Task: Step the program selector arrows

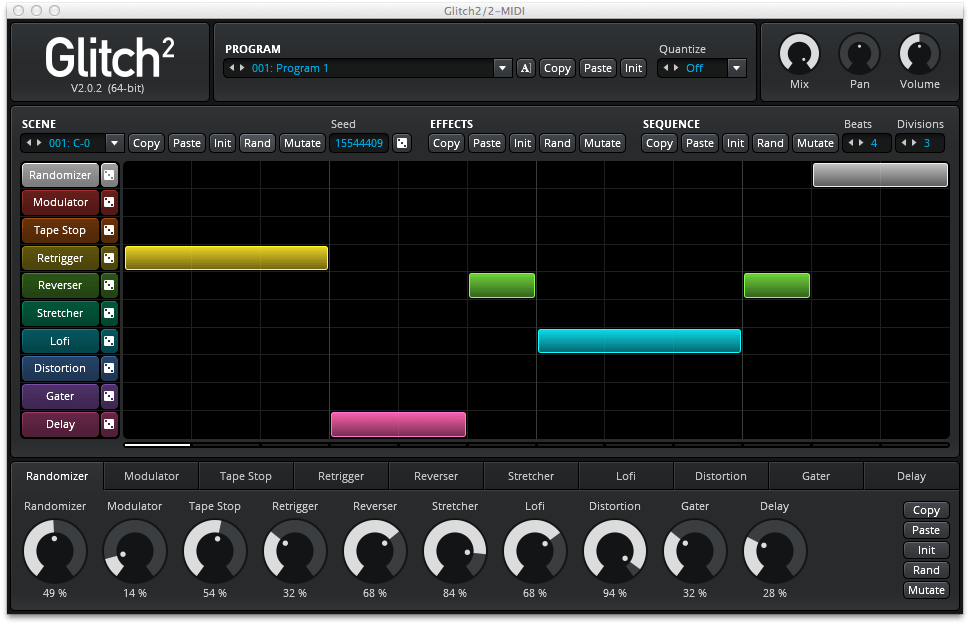Action: pos(237,68)
